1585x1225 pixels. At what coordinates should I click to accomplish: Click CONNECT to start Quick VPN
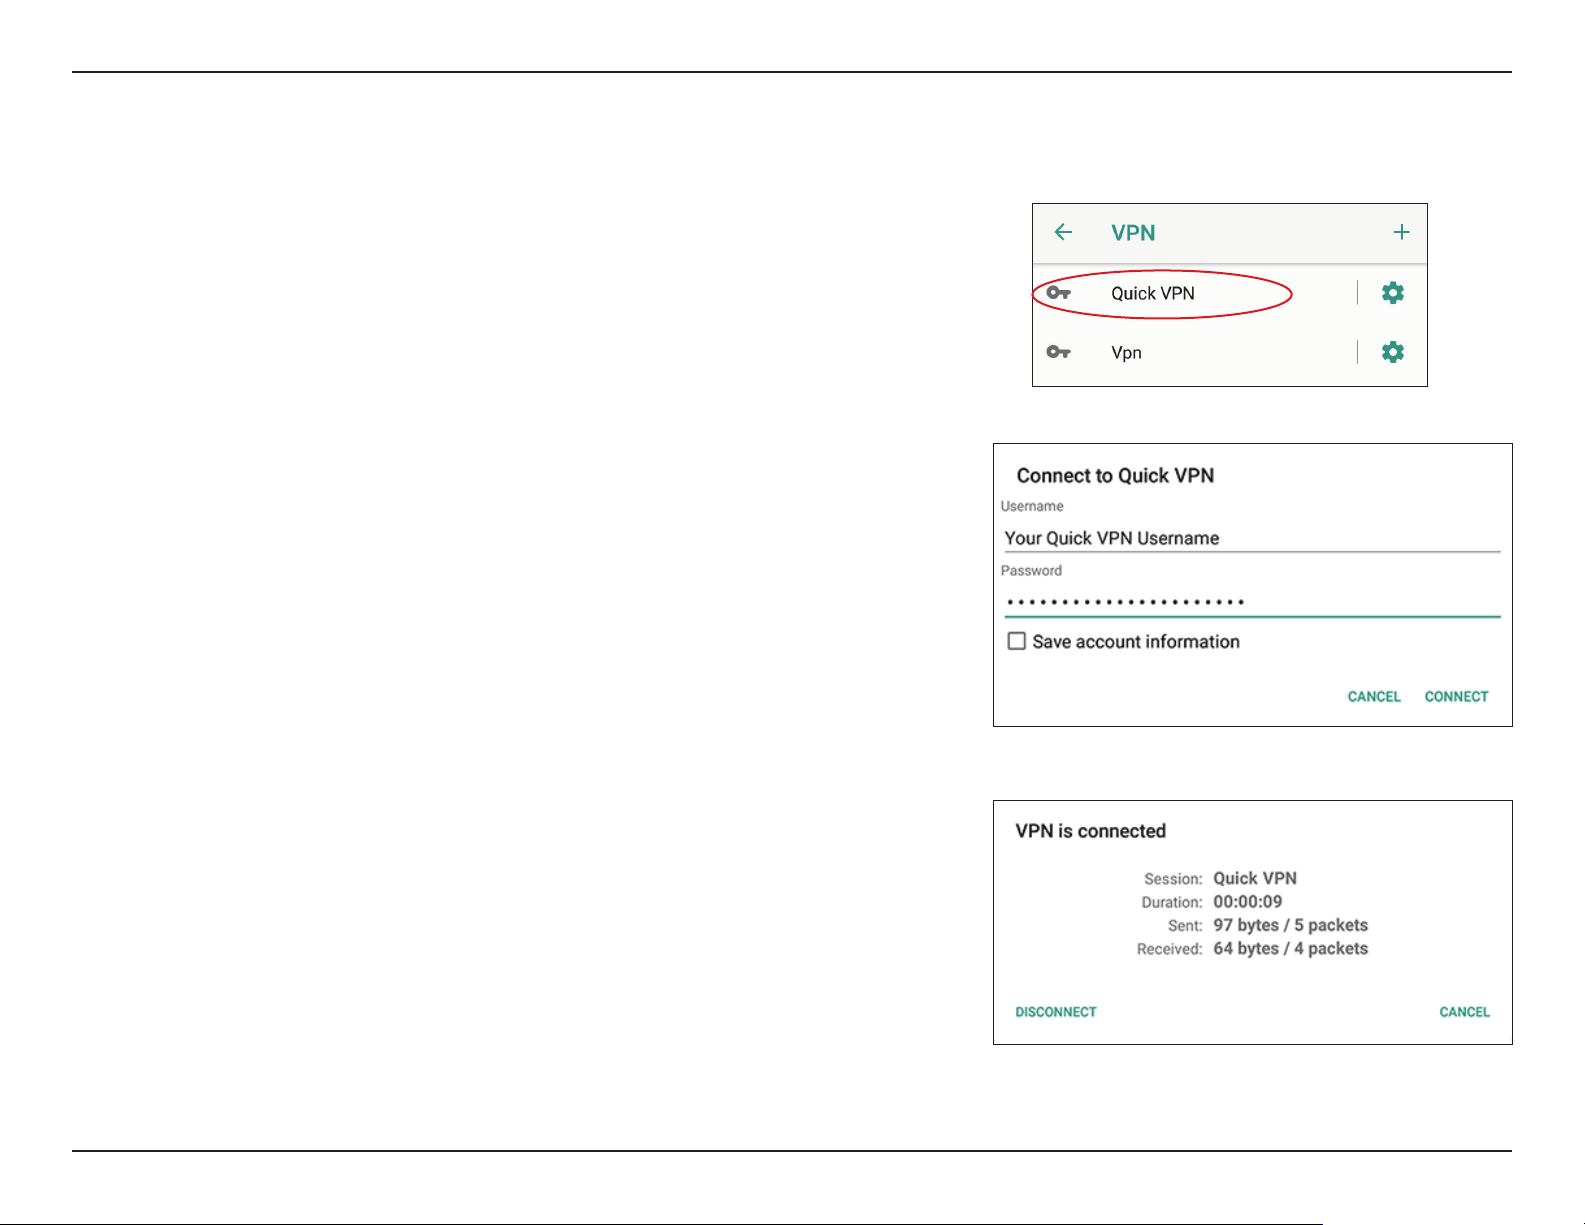(x=1456, y=696)
